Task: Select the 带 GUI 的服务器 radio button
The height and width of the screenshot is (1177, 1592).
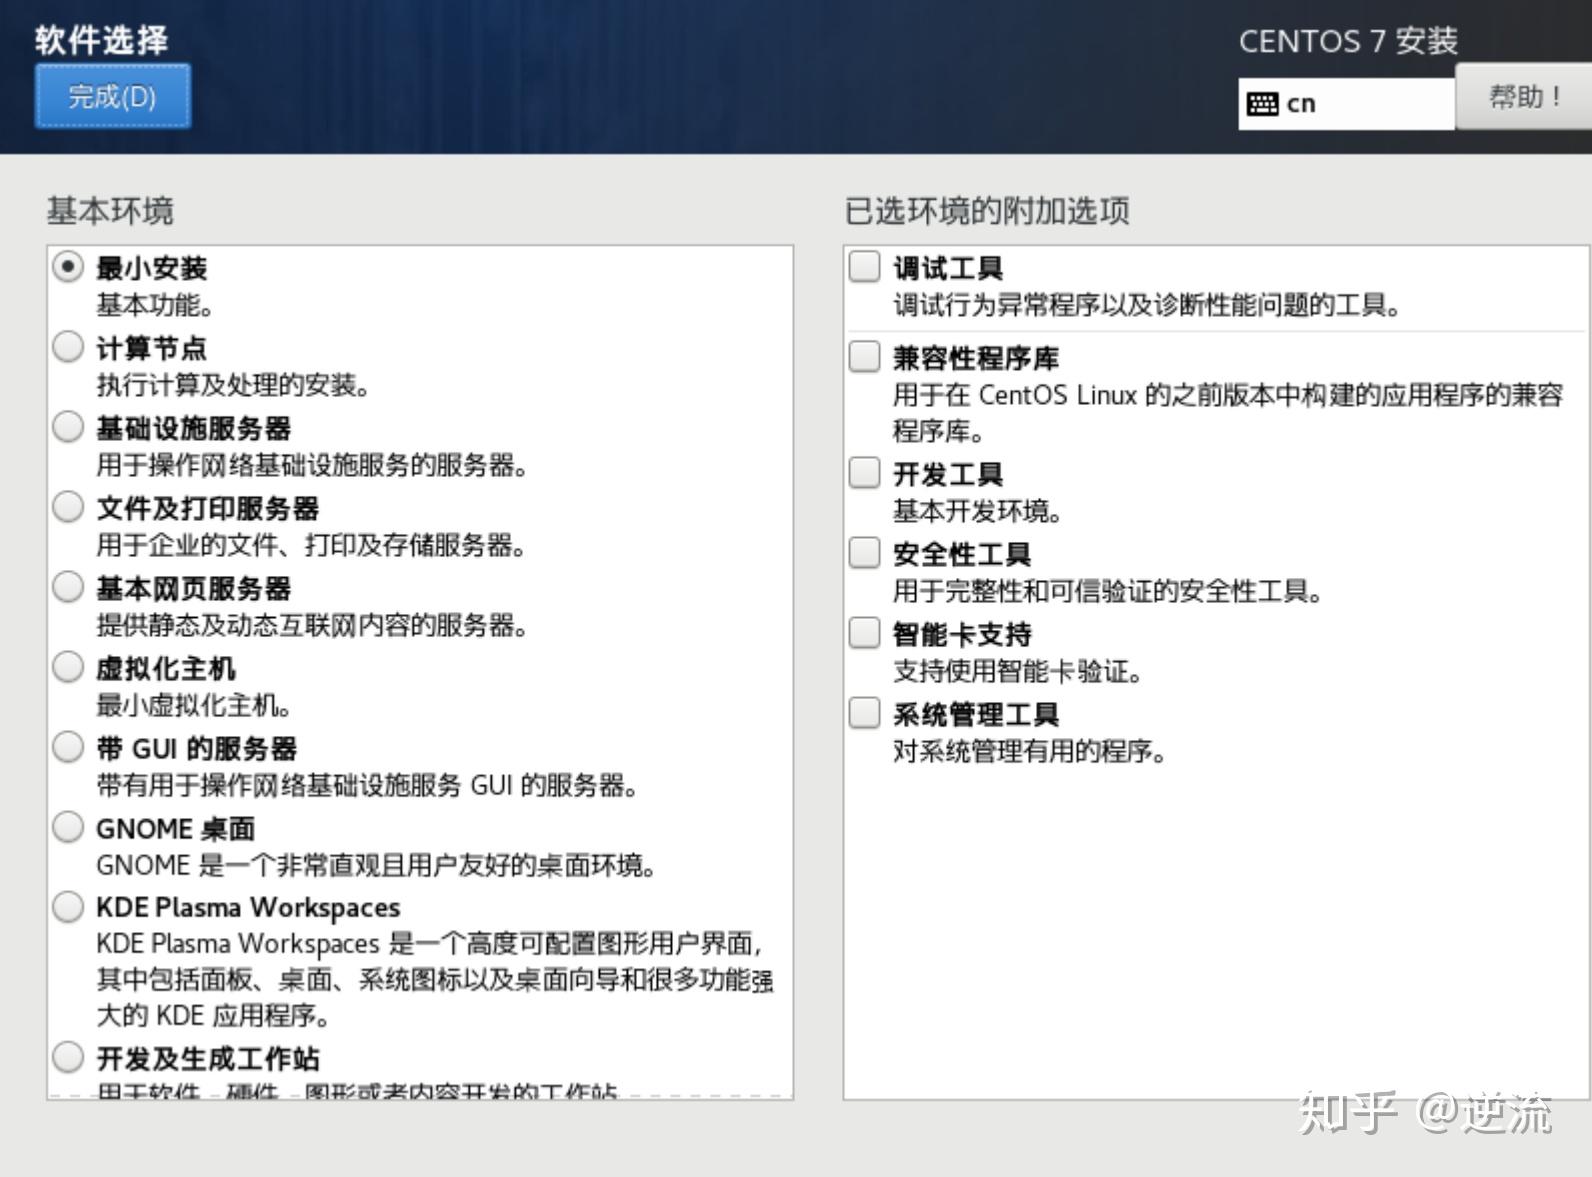Action: tap(68, 747)
